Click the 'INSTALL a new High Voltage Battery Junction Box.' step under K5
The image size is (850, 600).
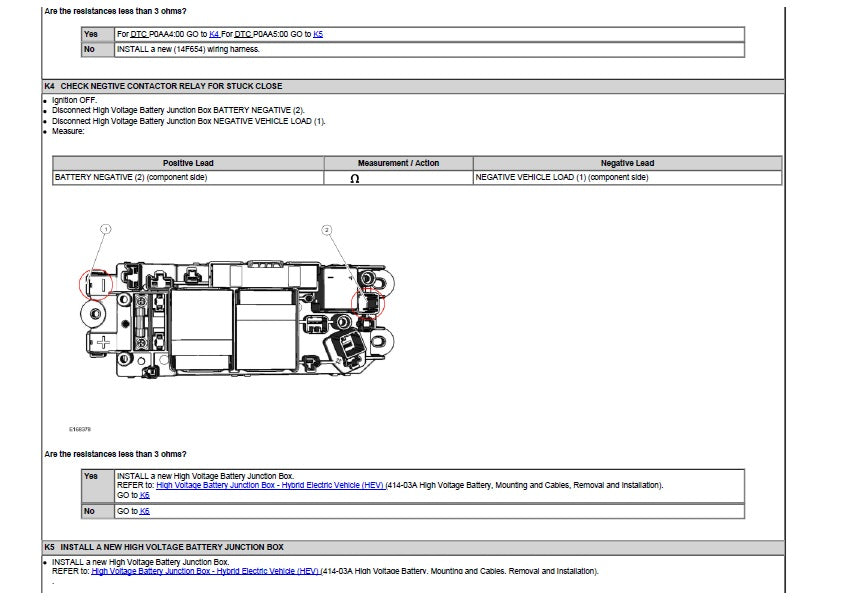pos(140,562)
